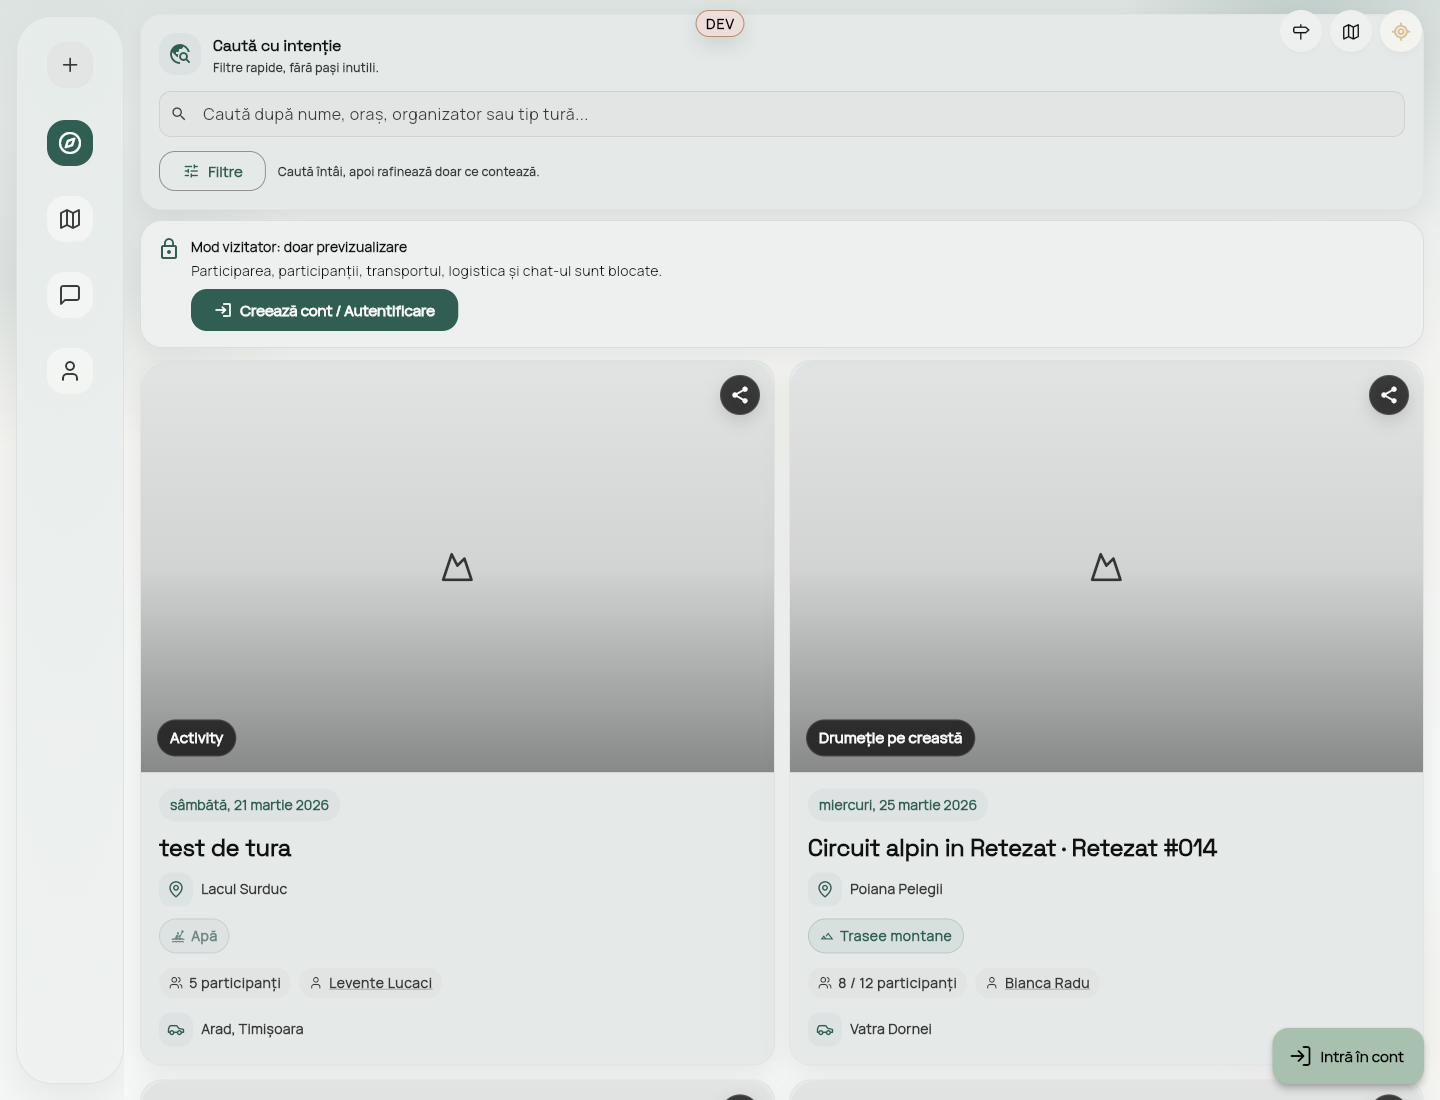Focus the Caută după nume search field
Viewport: 1440px width, 1100px height.
click(782, 114)
